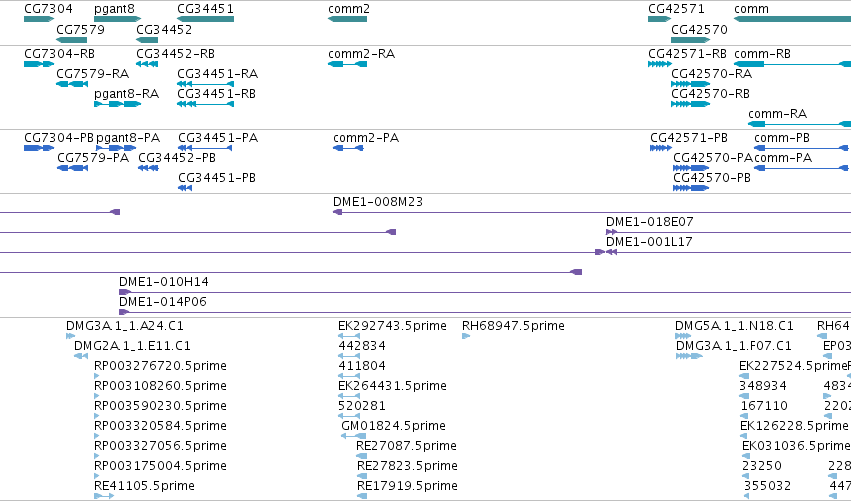Click EST GM01824.5prime
This screenshot has width=851, height=501.
[x=353, y=436]
